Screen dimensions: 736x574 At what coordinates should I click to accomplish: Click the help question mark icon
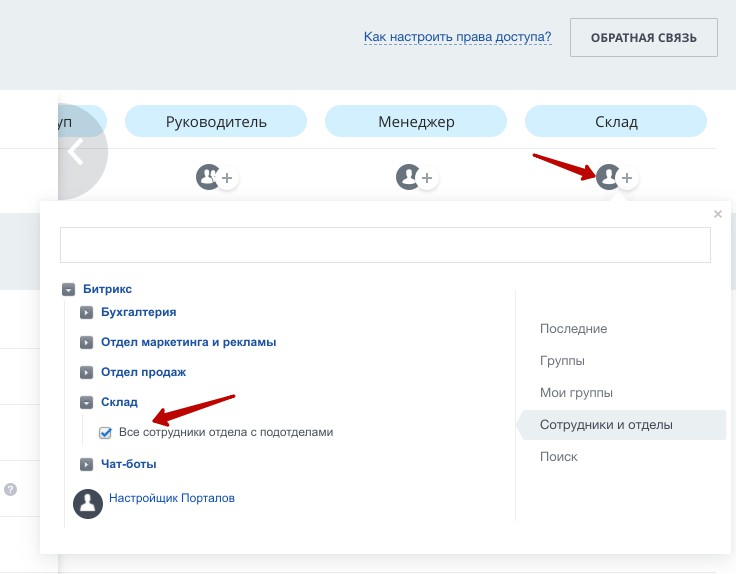coord(11,489)
